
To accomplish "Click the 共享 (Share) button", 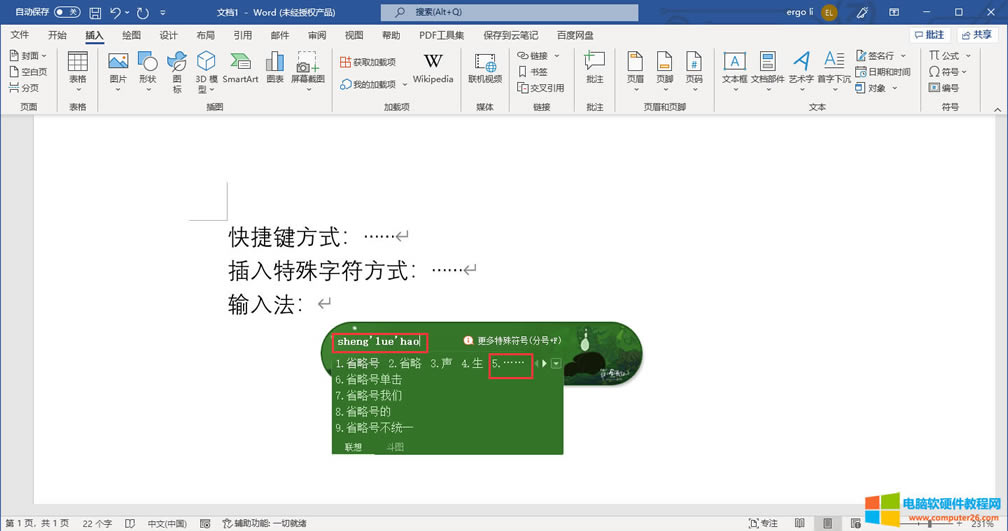I will tap(976, 35).
